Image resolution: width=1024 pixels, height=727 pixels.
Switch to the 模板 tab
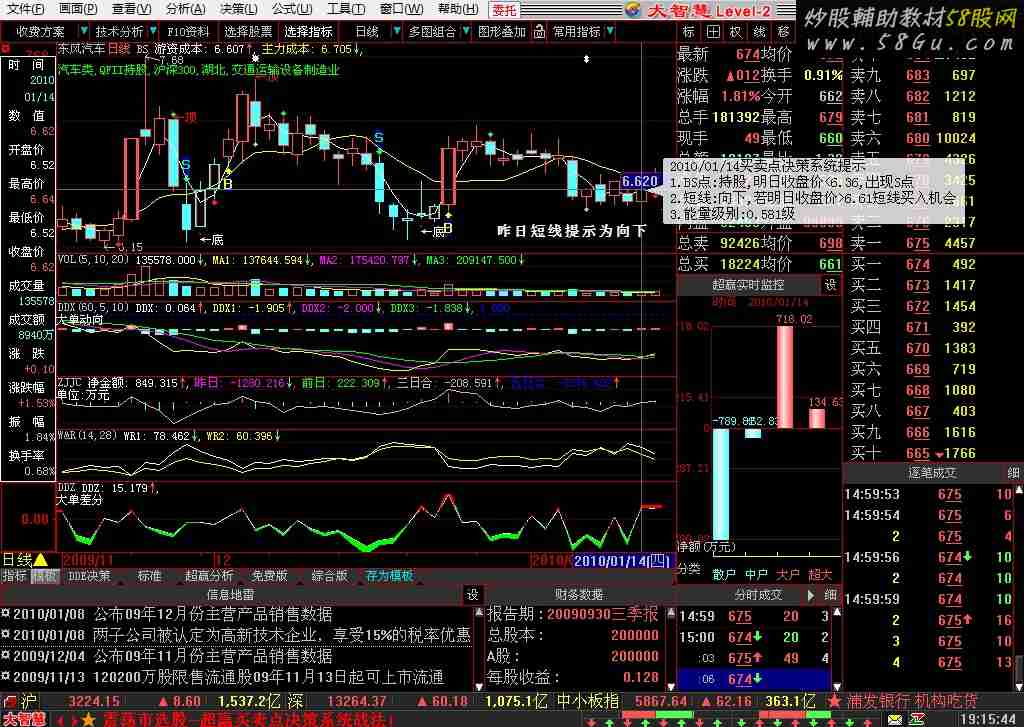click(45, 576)
